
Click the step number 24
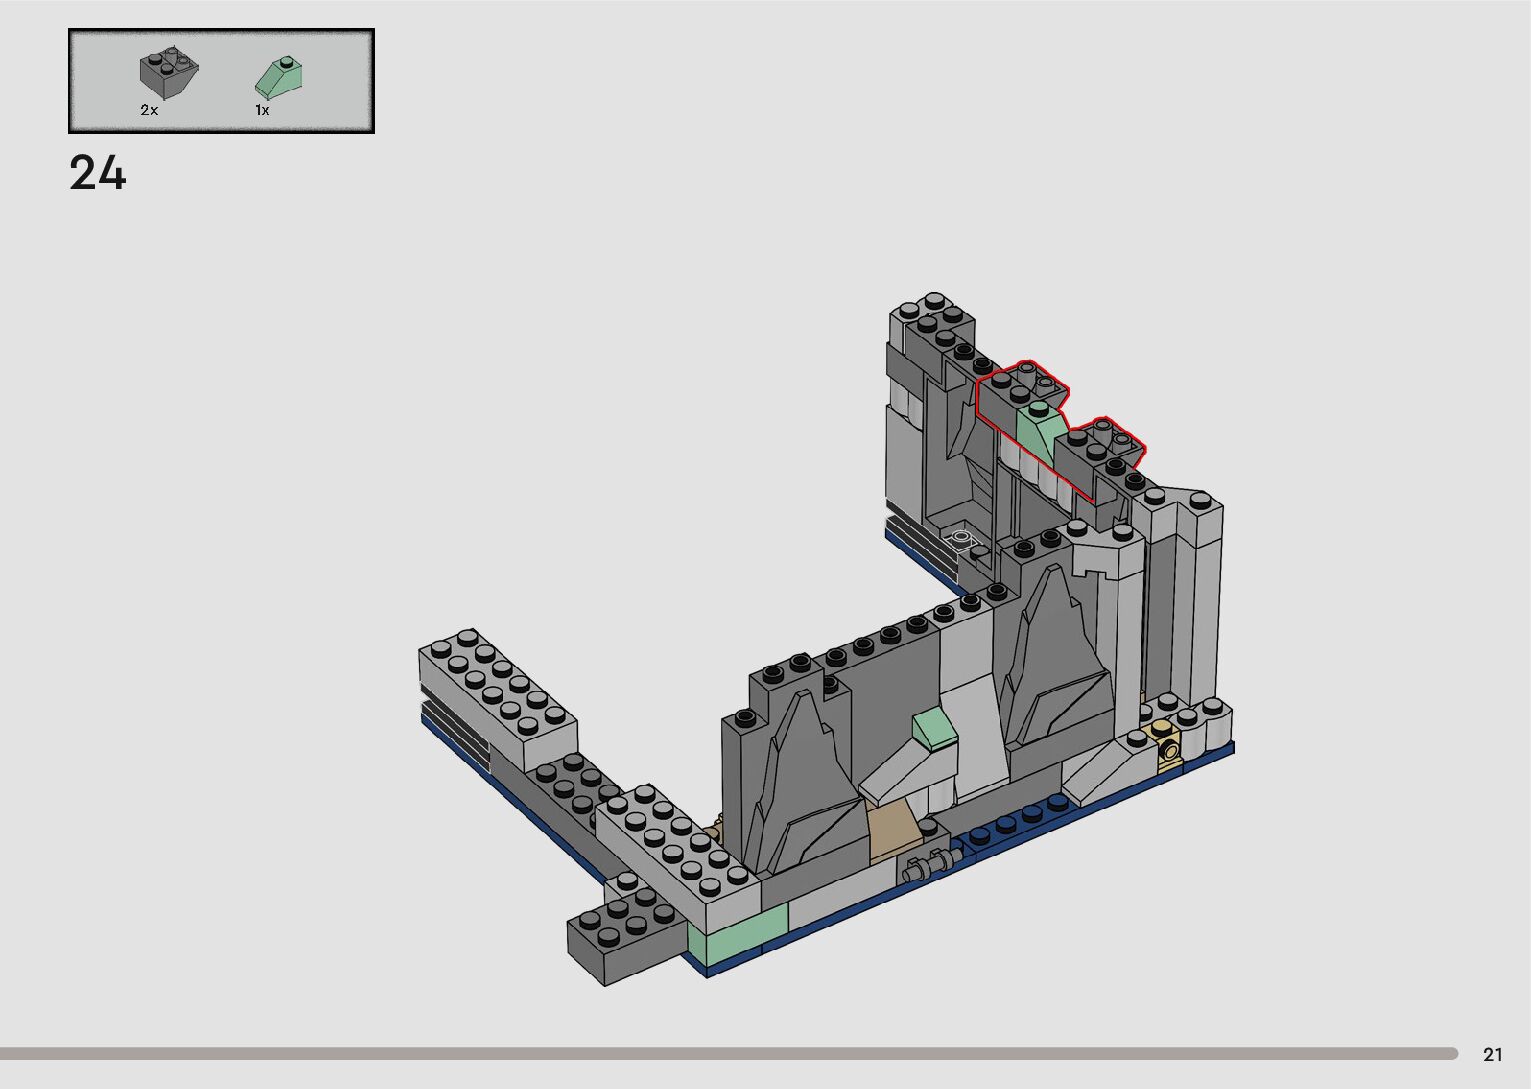click(98, 174)
